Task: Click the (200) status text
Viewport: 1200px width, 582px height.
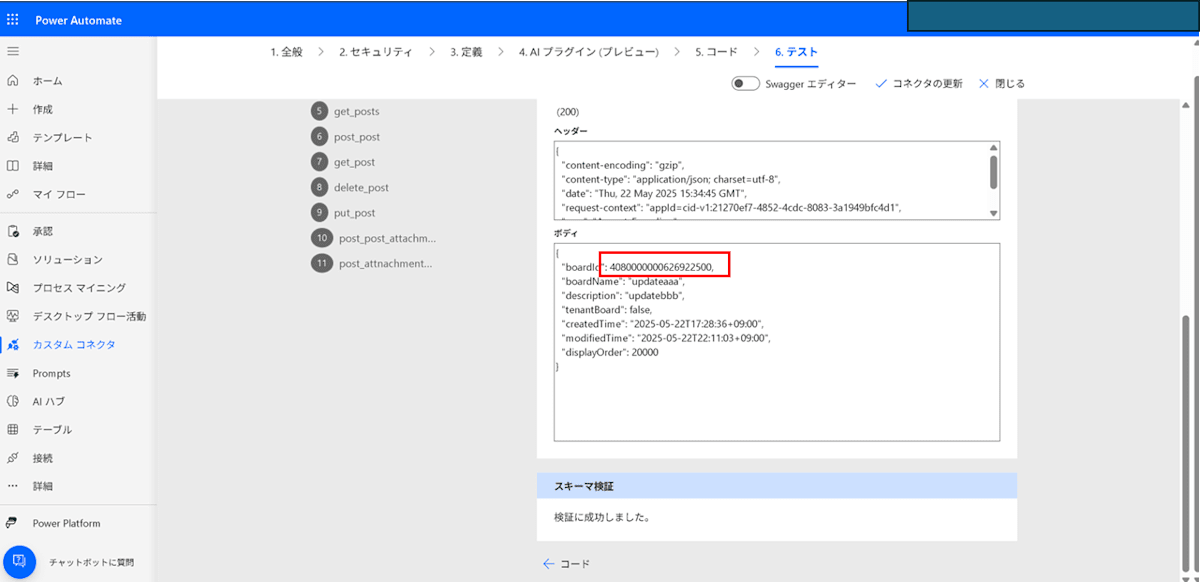Action: coord(567,112)
